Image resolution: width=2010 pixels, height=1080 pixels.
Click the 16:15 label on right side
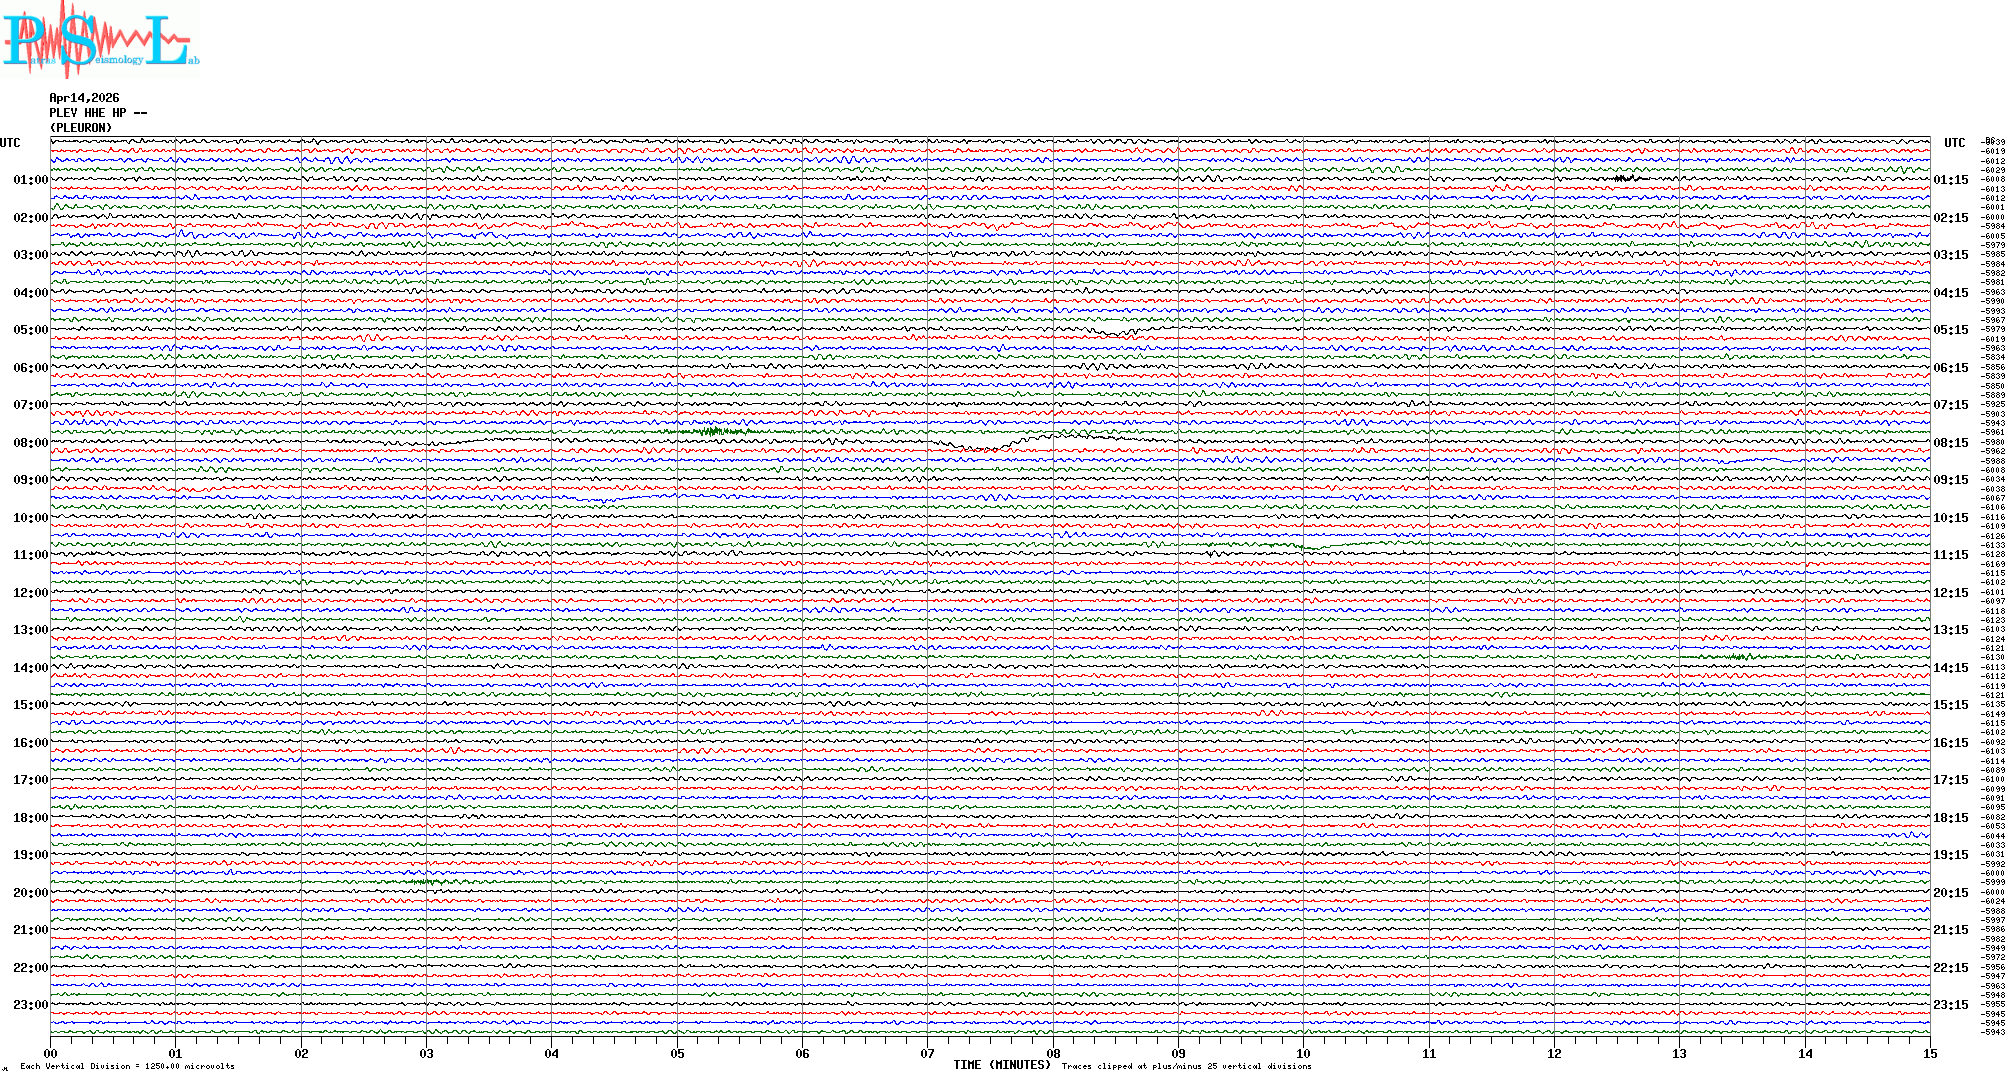click(x=1950, y=743)
